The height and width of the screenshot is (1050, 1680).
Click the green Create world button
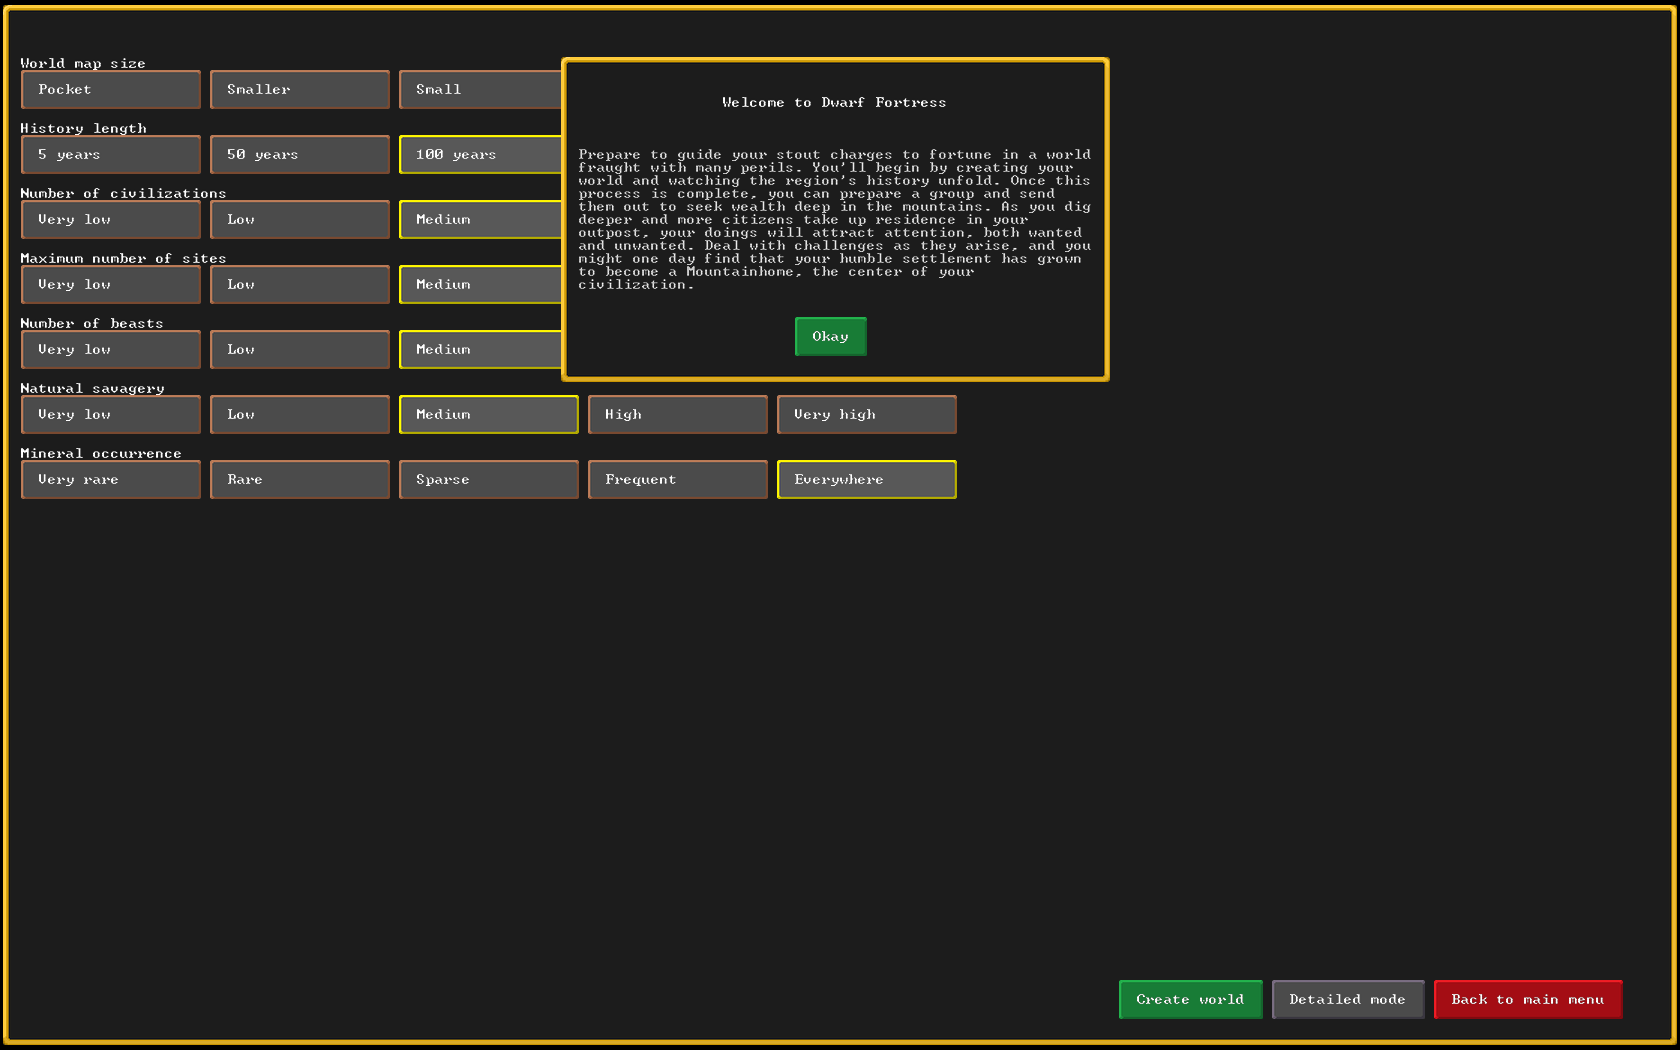pyautogui.click(x=1190, y=1000)
